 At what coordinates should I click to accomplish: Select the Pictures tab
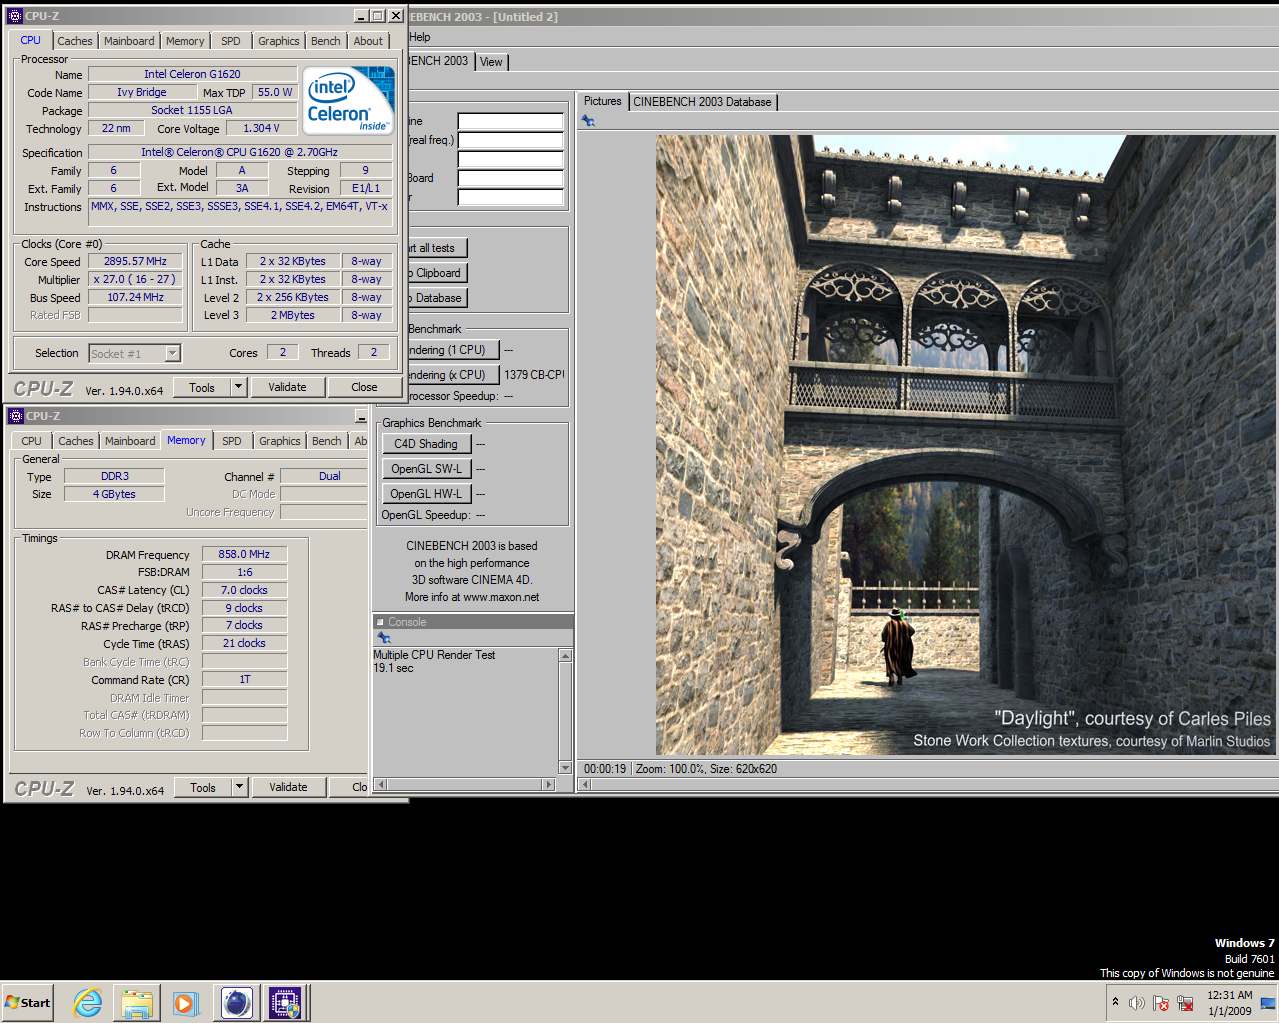click(602, 101)
